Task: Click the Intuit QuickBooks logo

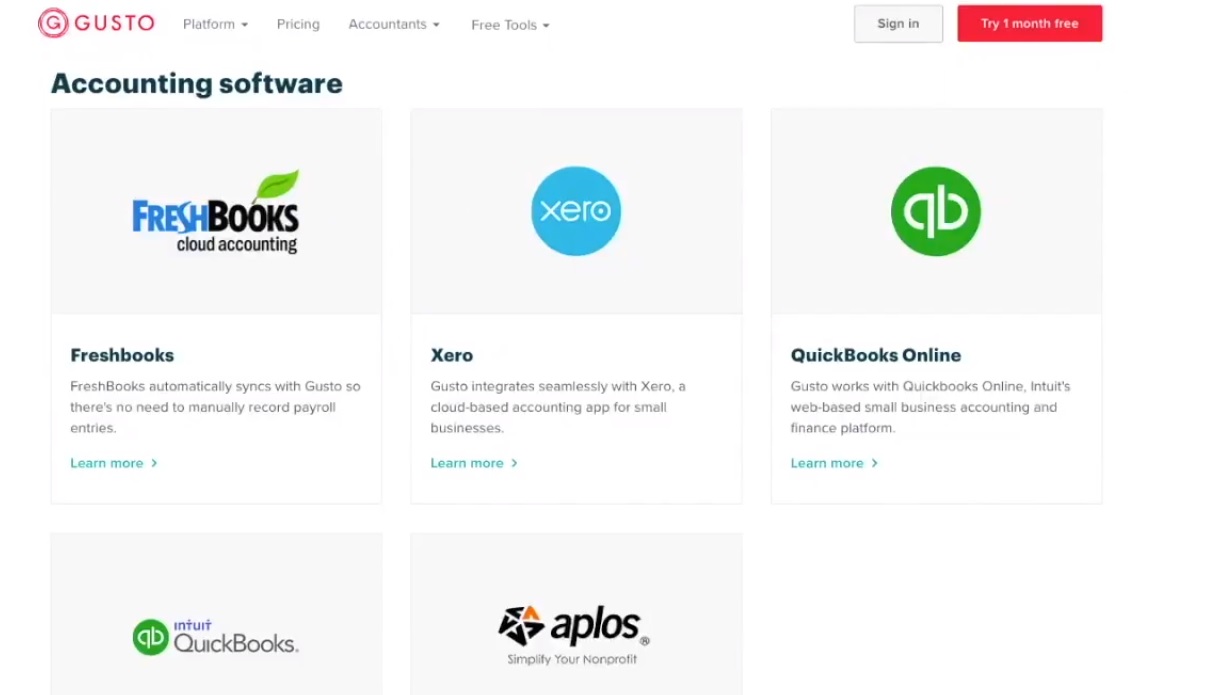Action: pos(216,637)
